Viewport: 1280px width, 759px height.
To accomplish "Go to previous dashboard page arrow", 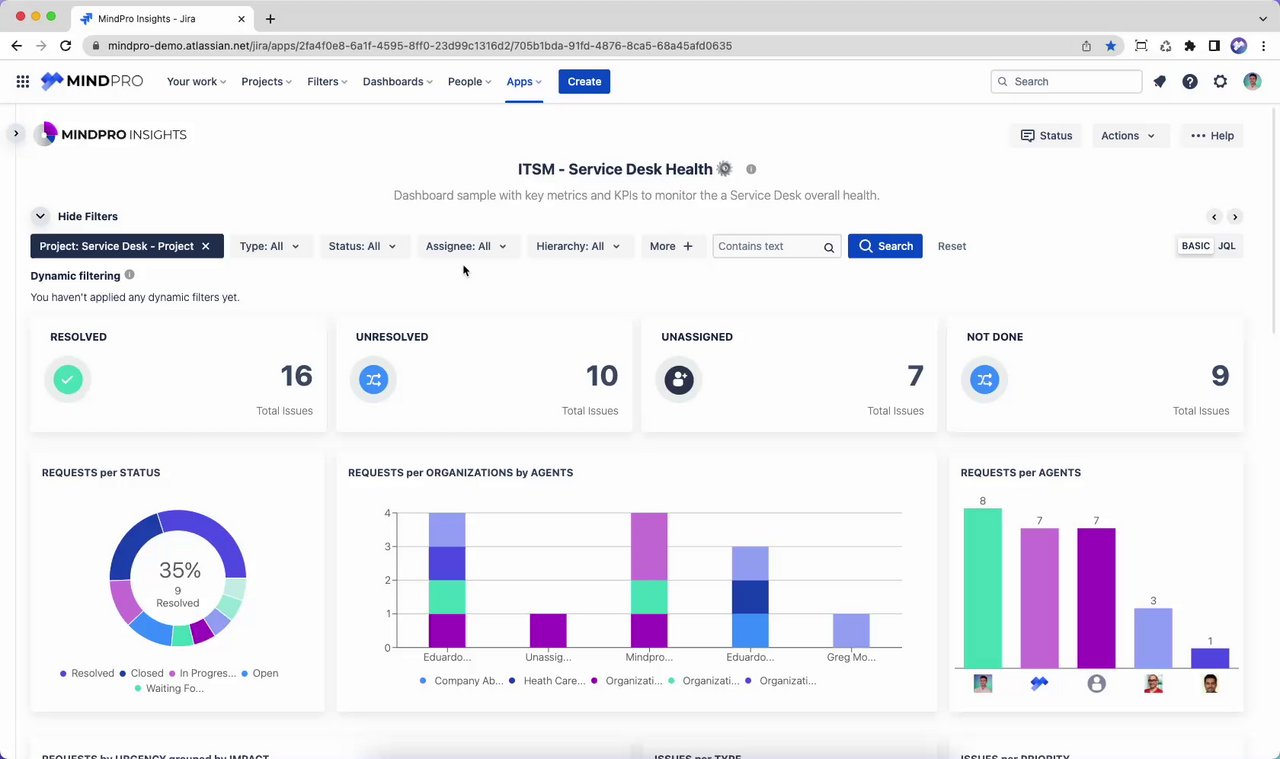I will pos(1214,217).
